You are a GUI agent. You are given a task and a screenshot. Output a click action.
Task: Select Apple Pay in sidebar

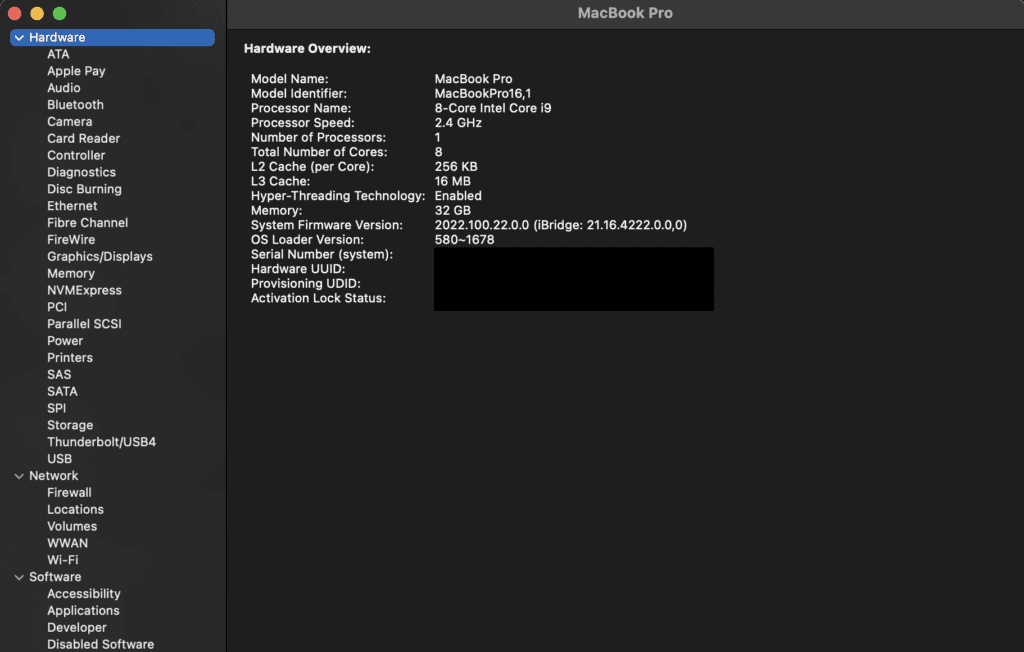coord(76,71)
